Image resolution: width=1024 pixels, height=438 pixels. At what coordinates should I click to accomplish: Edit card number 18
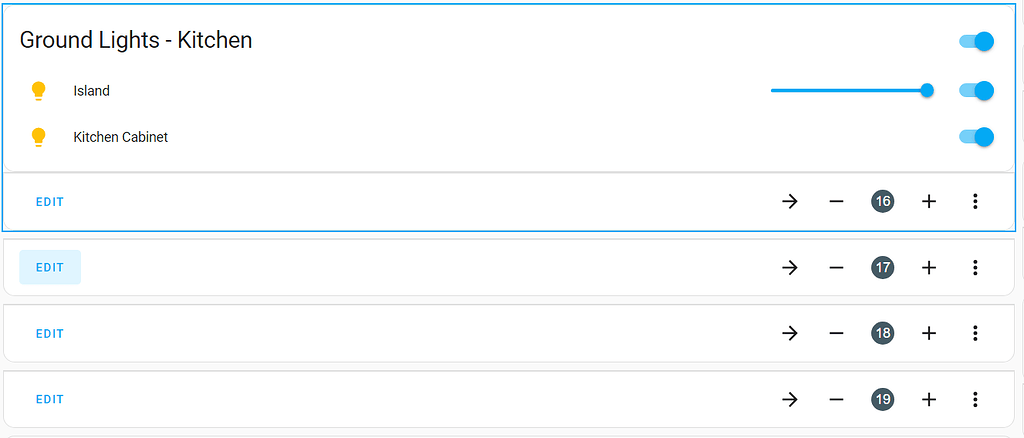pyautogui.click(x=50, y=334)
